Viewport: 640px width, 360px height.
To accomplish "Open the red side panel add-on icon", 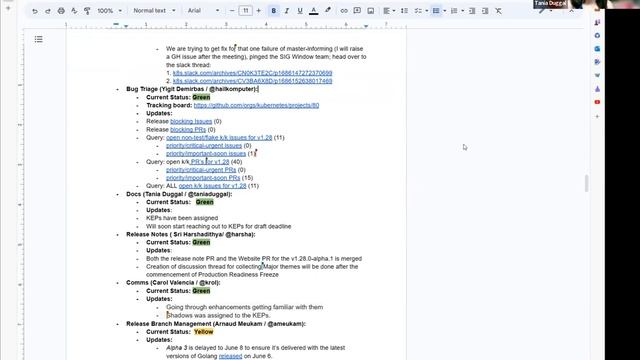I will 597,102.
